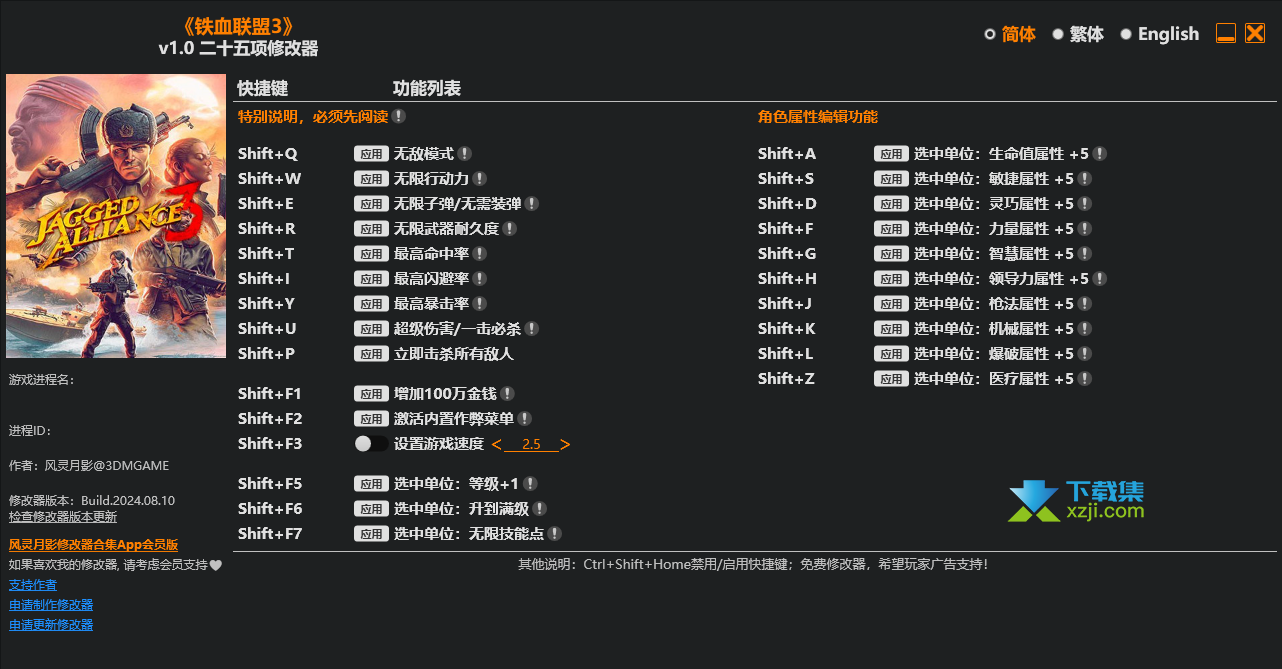Click the info icon next to 最高暴击率
The height and width of the screenshot is (669, 1282).
(480, 304)
